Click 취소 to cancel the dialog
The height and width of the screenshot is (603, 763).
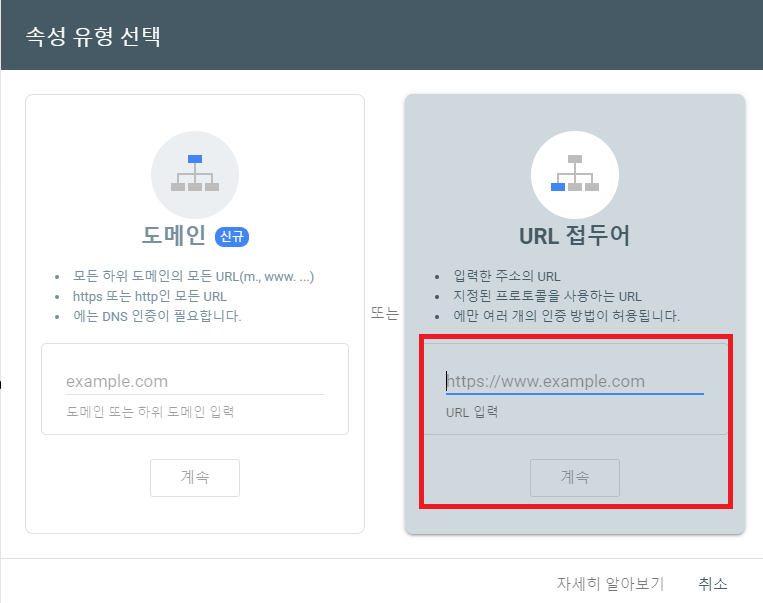[x=713, y=583]
